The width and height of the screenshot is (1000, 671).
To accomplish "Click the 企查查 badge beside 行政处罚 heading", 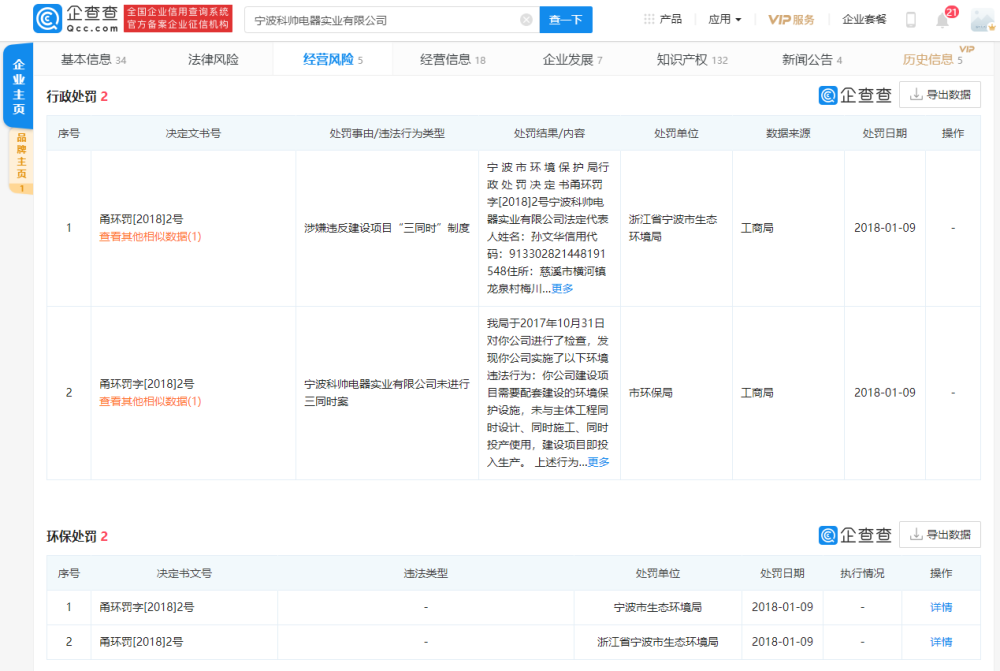I will point(854,94).
